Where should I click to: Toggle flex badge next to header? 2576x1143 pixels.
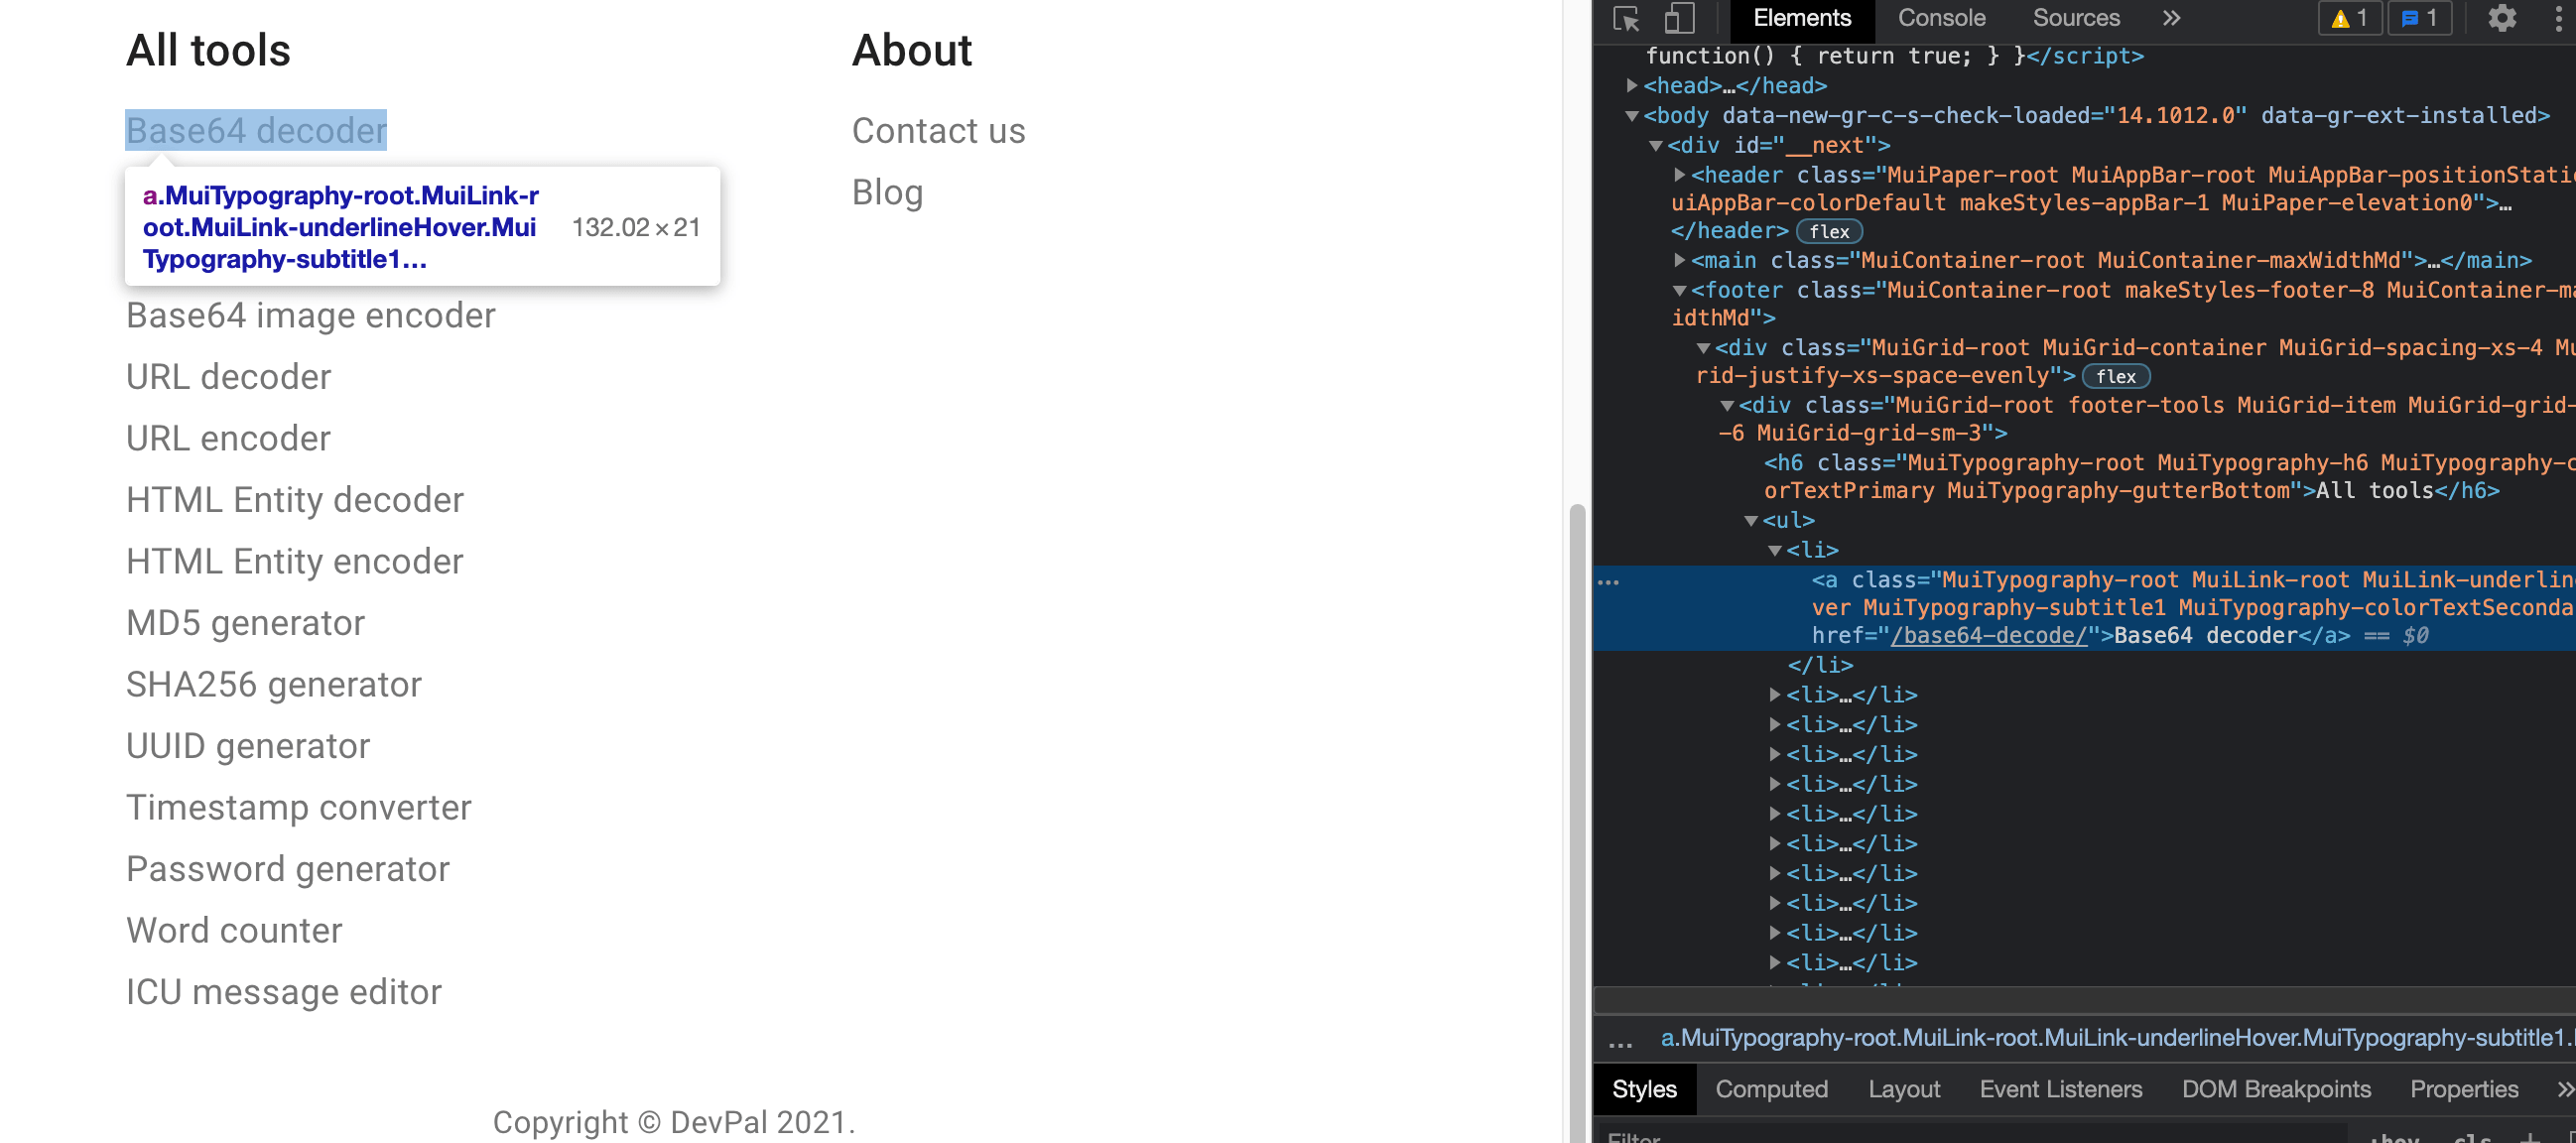click(x=1829, y=232)
